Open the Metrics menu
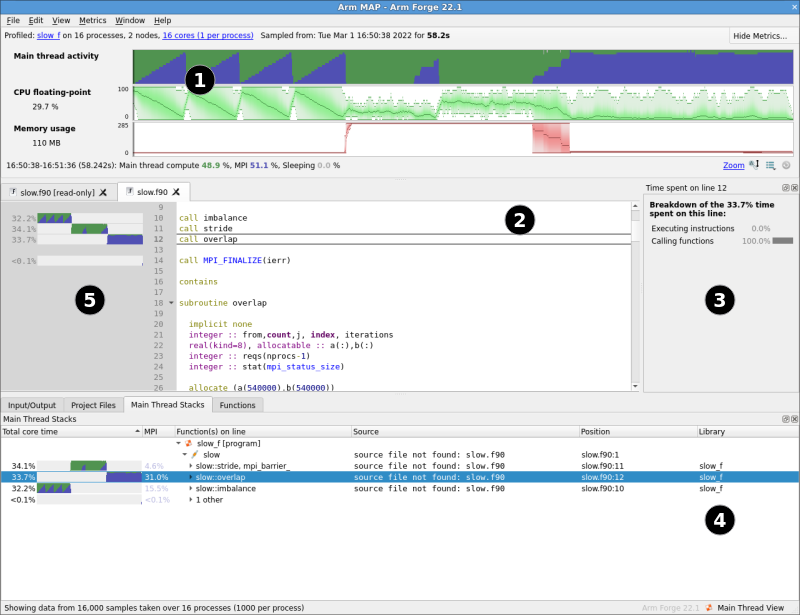The image size is (800, 615). [x=92, y=20]
